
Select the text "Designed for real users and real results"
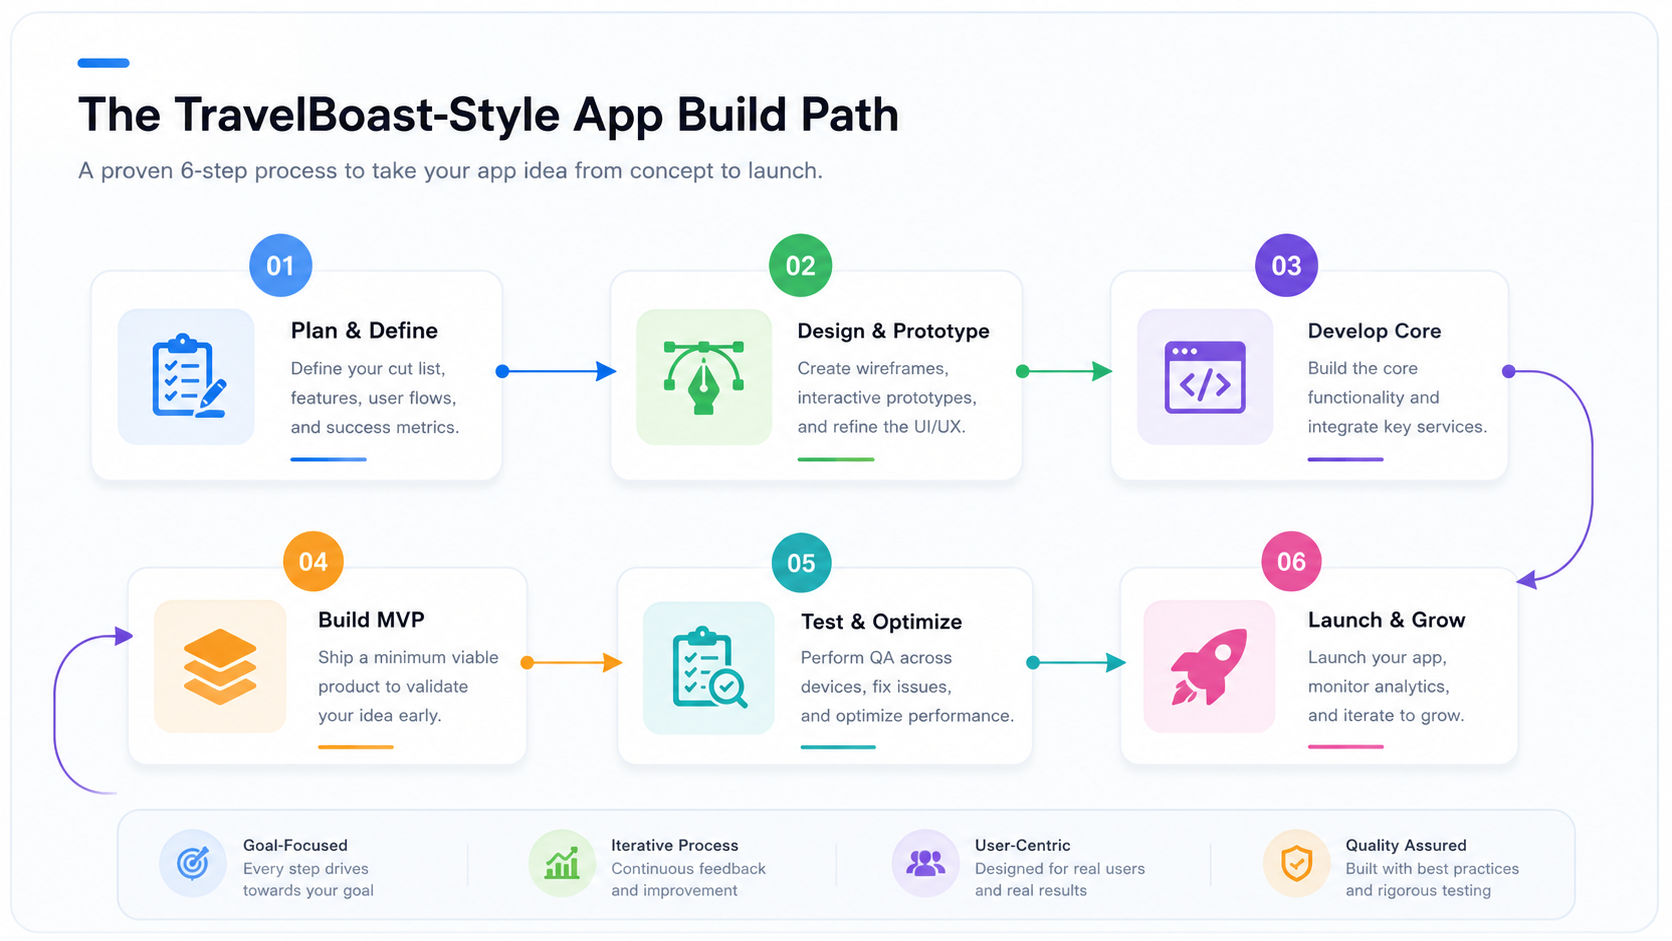pos(1060,880)
